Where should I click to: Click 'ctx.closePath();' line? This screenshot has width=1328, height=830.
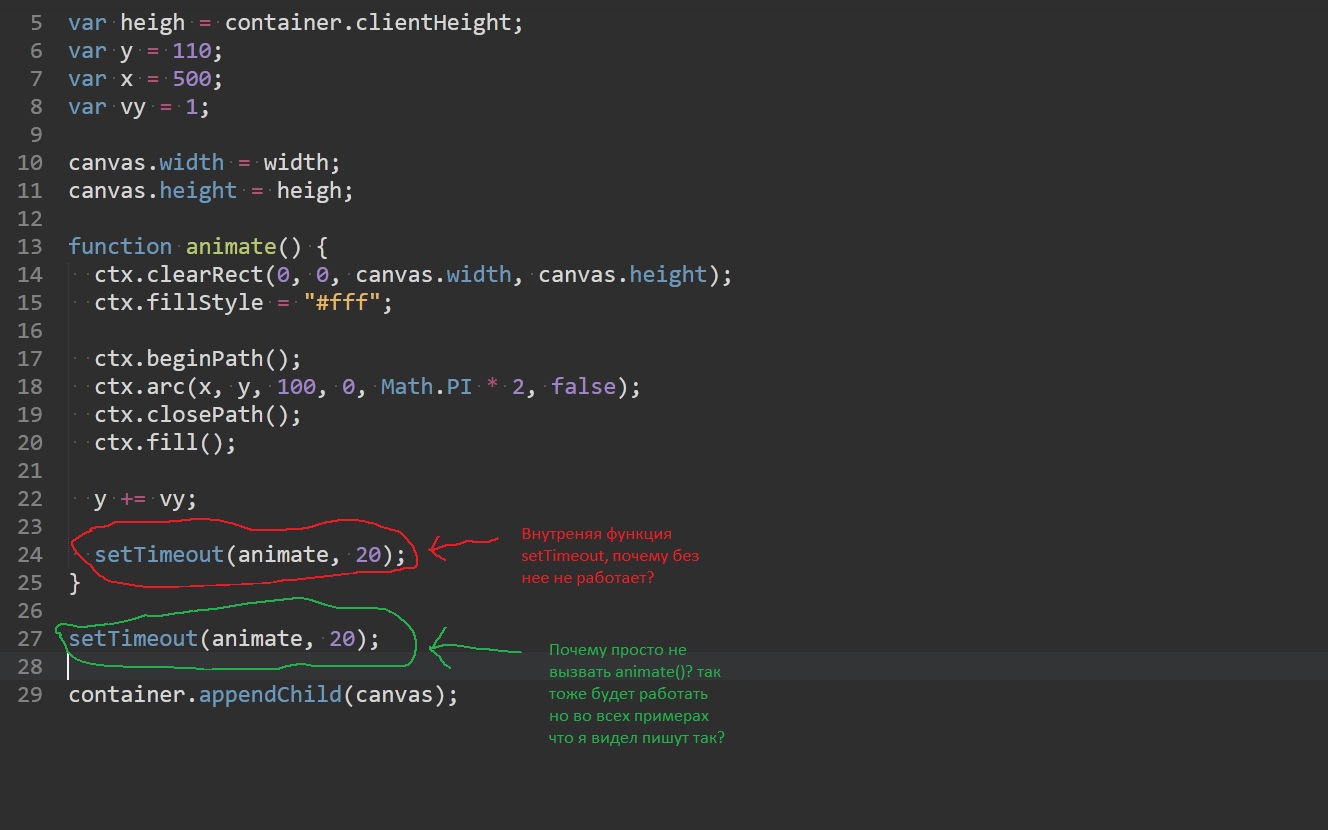198,415
